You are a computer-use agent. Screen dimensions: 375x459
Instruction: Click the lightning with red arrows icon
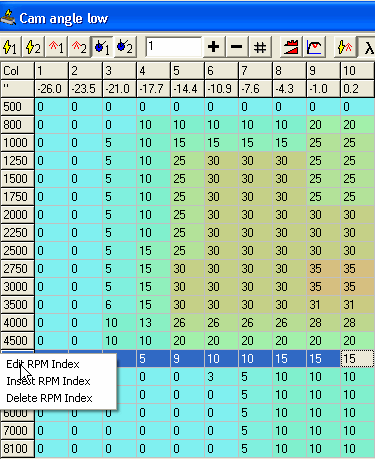(x=345, y=47)
